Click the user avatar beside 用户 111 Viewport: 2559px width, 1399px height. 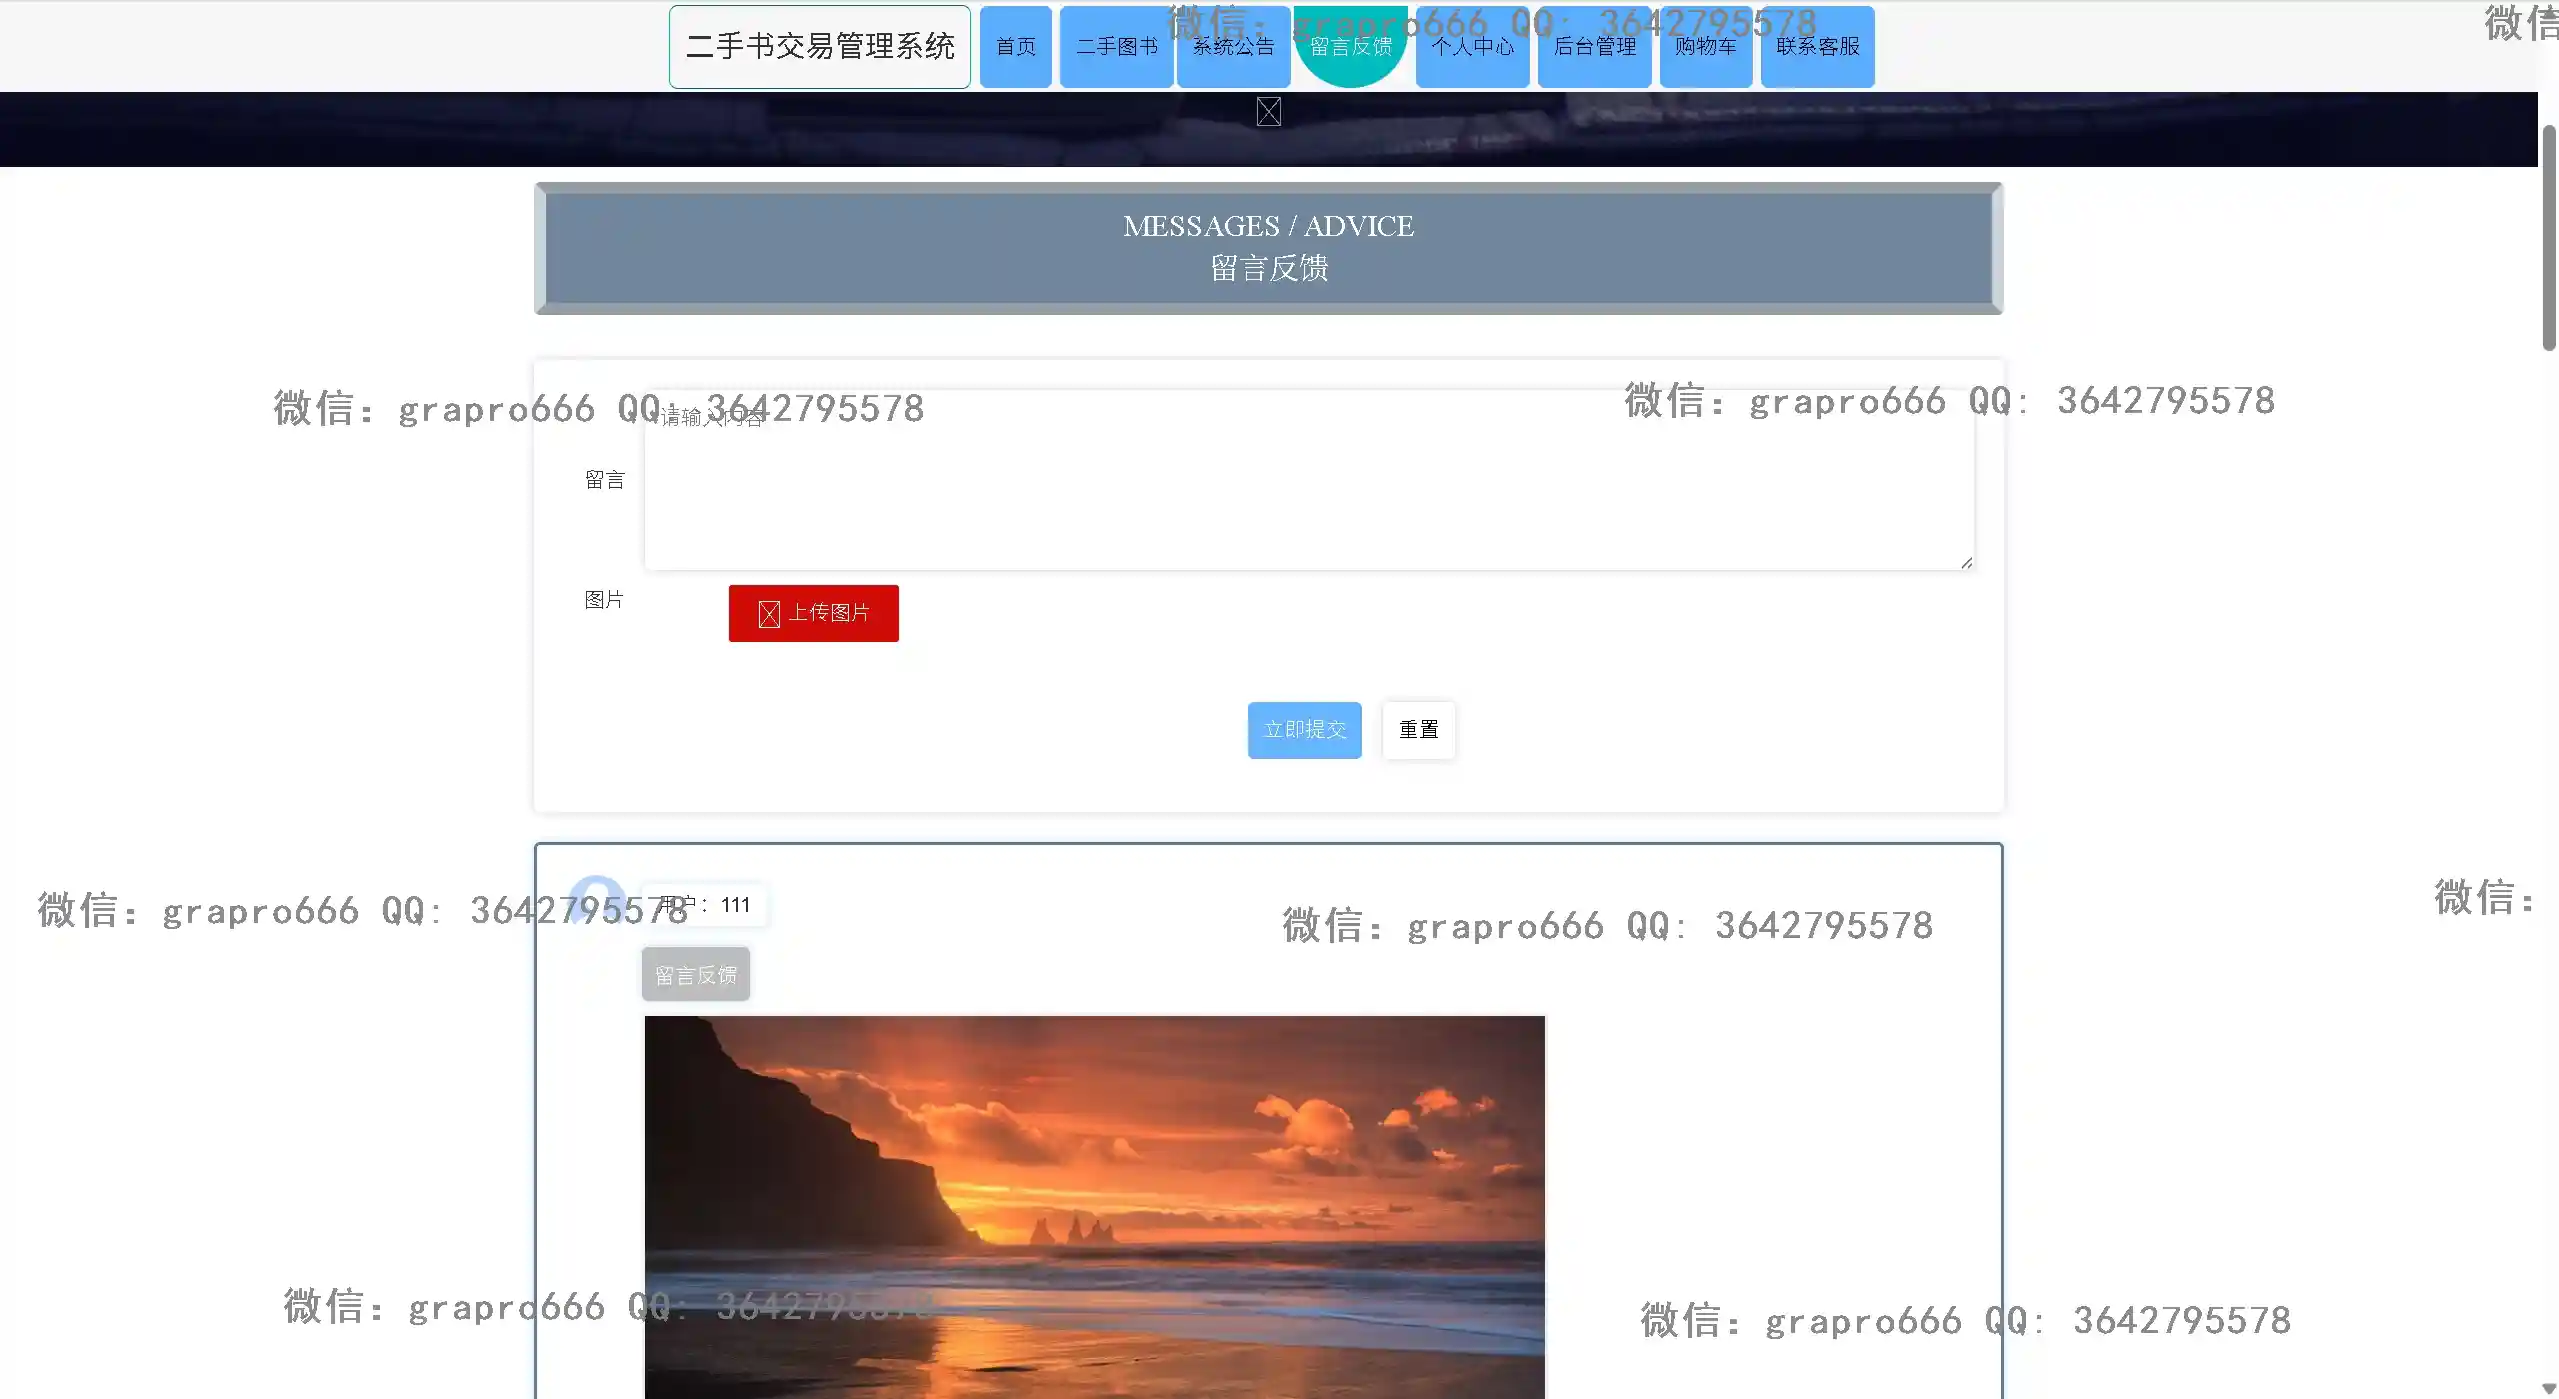click(x=597, y=903)
